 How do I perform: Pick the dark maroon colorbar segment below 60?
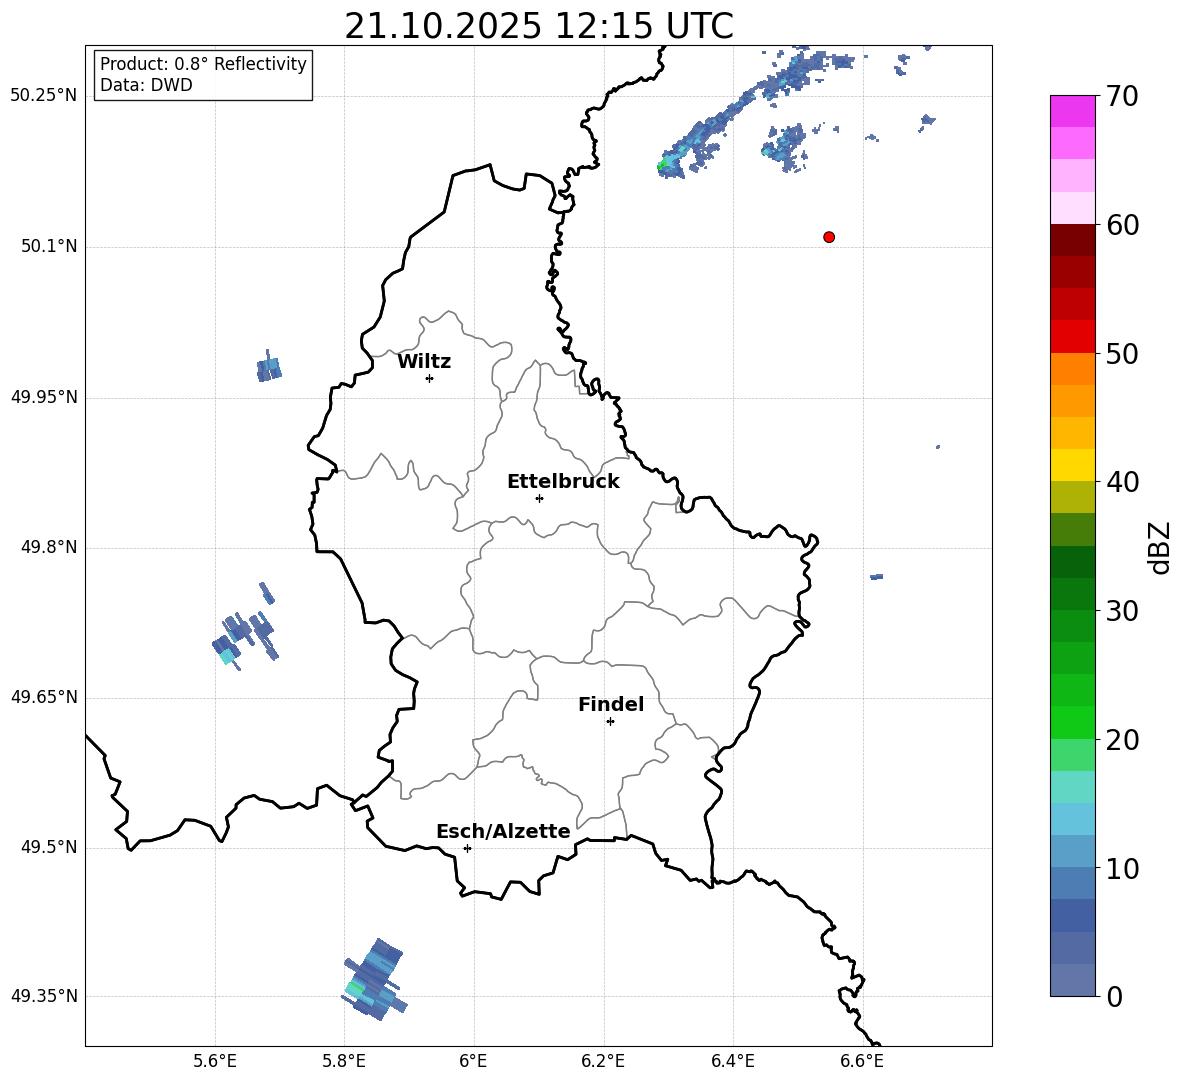pos(1072,240)
